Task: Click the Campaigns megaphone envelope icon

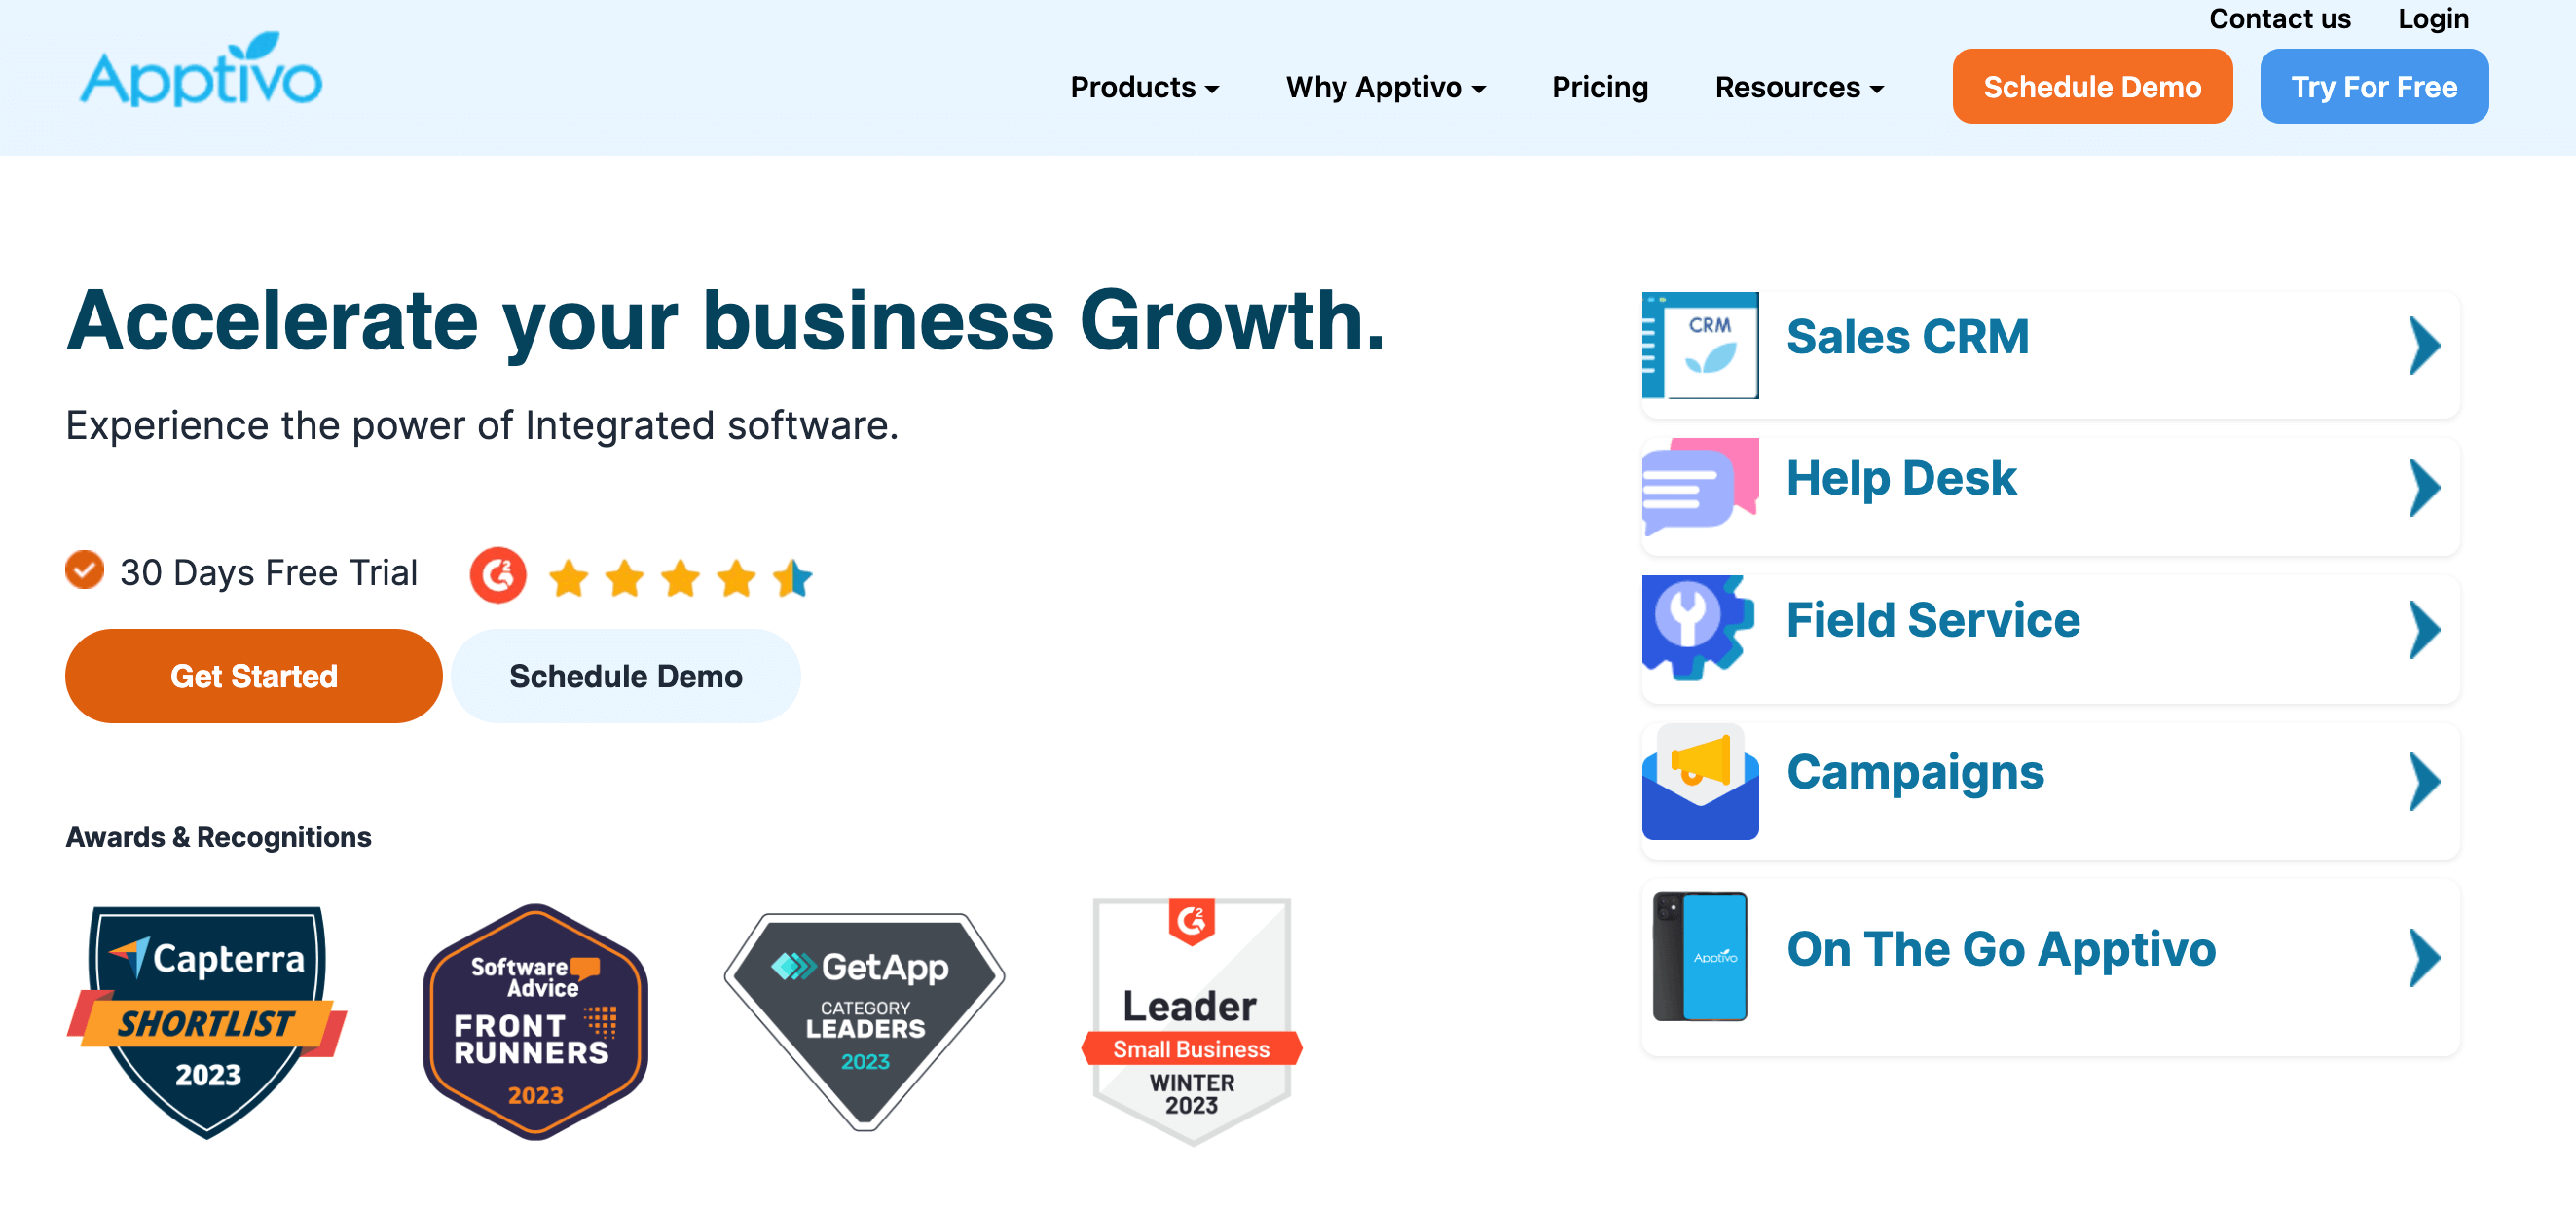Action: (x=1700, y=782)
